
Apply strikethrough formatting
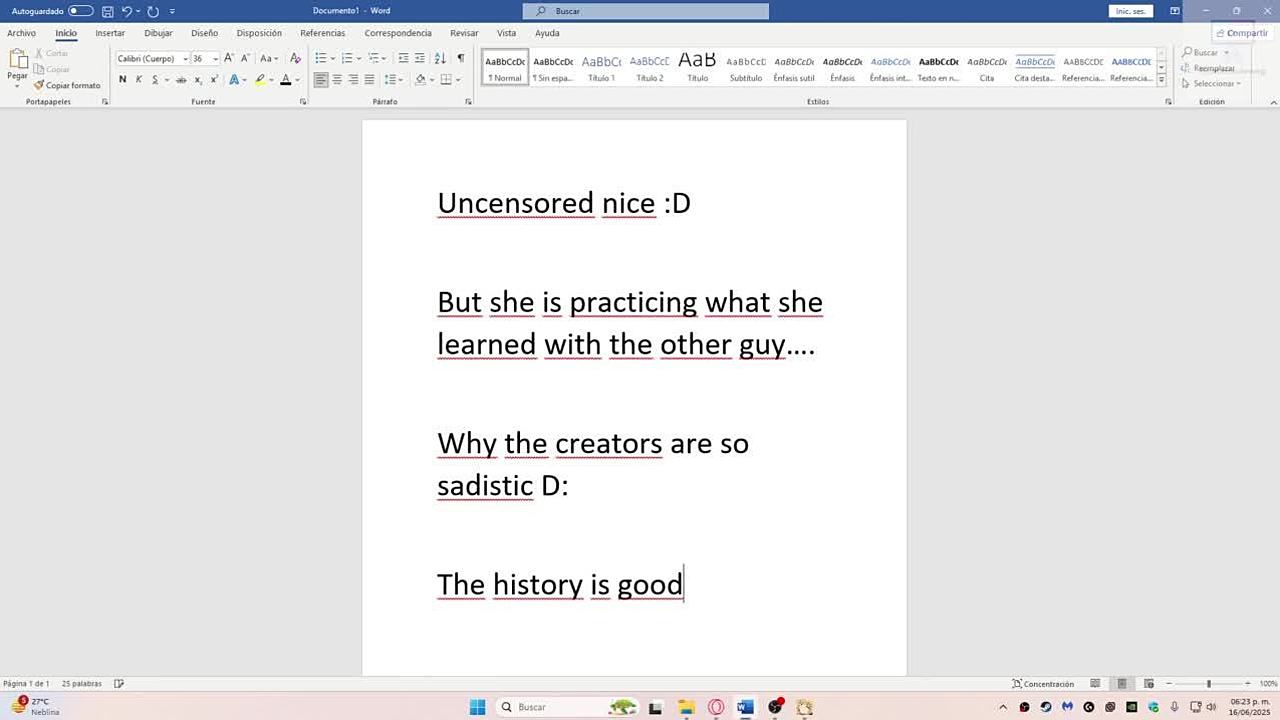[x=181, y=80]
